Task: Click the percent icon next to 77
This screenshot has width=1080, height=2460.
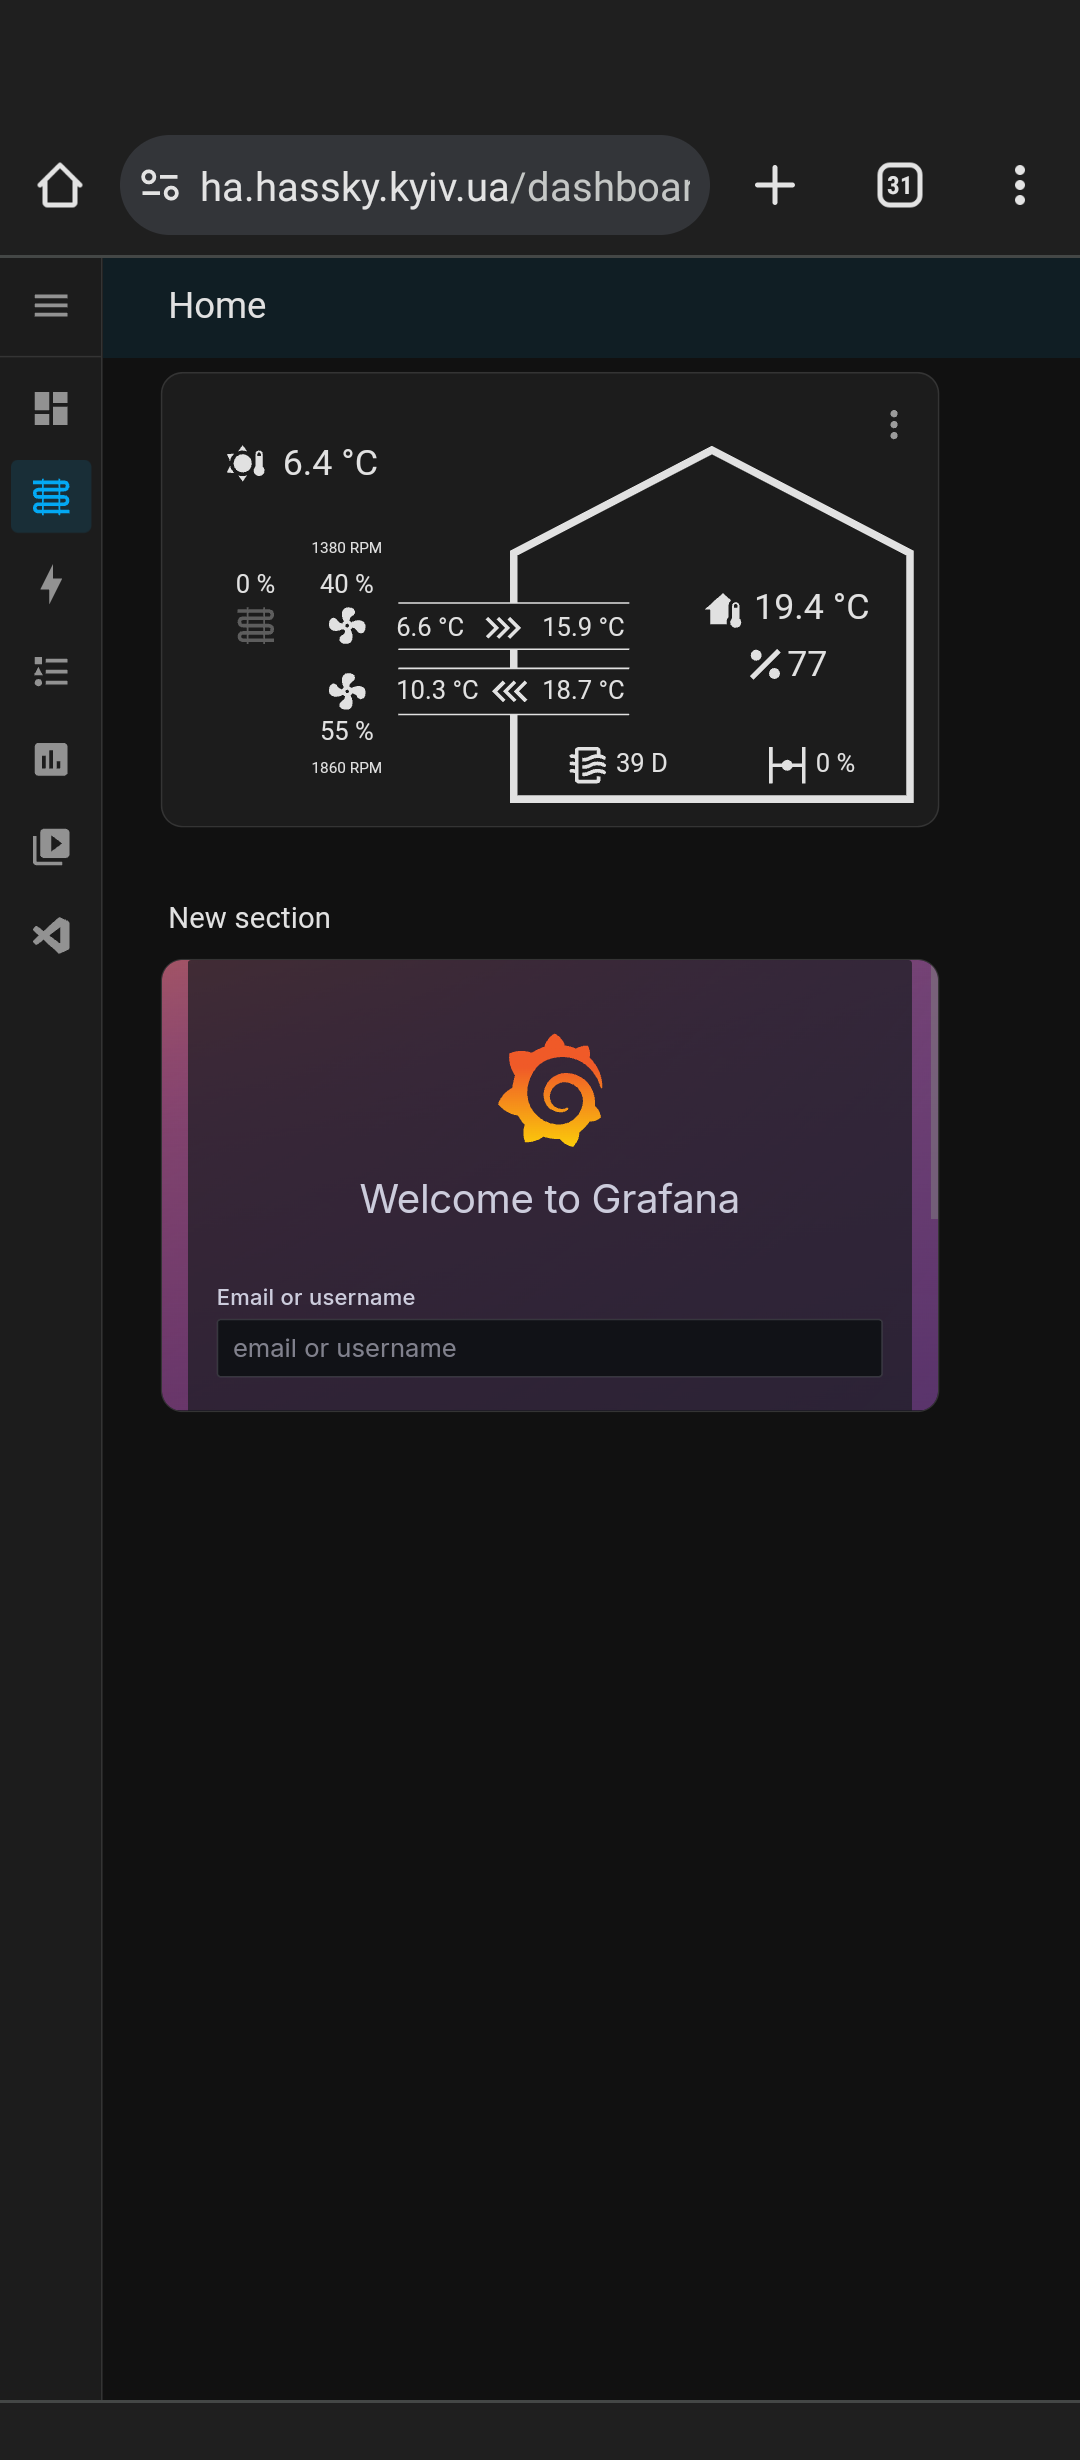Action: (765, 664)
